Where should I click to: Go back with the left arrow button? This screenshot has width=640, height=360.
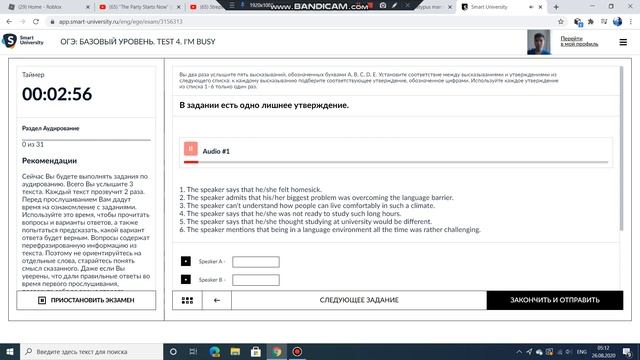coord(217,300)
